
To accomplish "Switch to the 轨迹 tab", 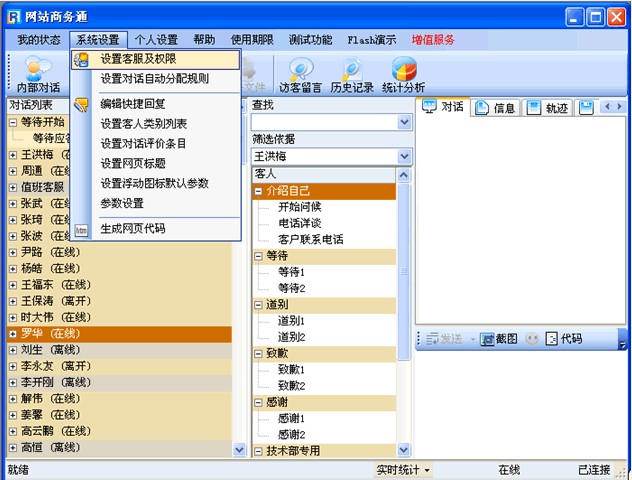I will (548, 108).
